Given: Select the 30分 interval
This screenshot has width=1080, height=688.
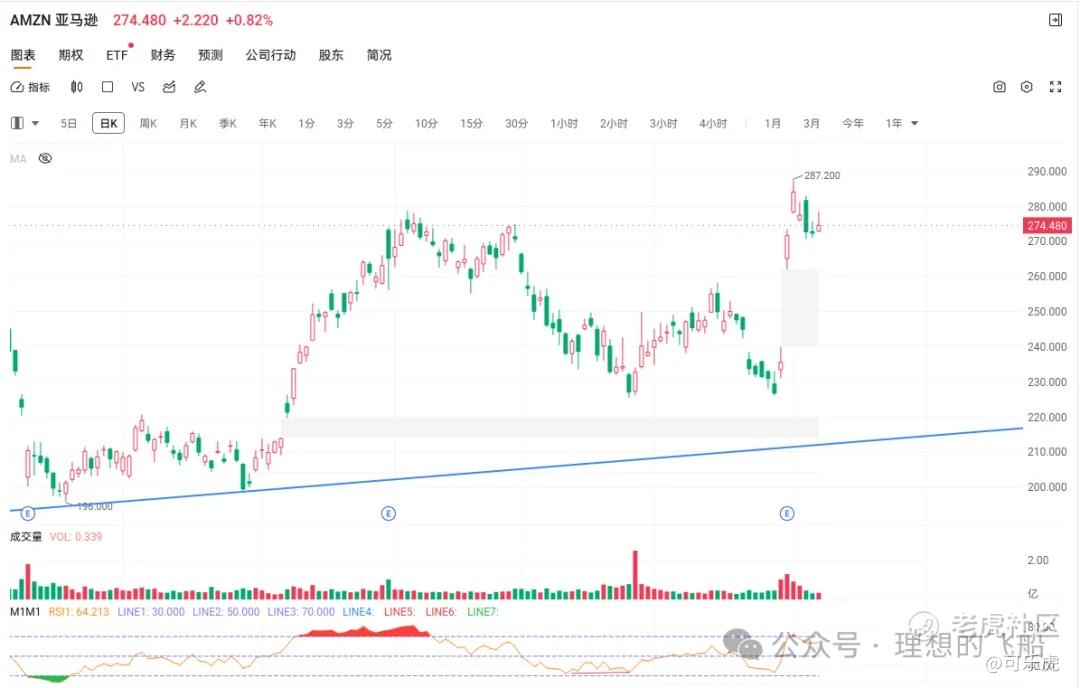Looking at the screenshot, I should [x=517, y=123].
